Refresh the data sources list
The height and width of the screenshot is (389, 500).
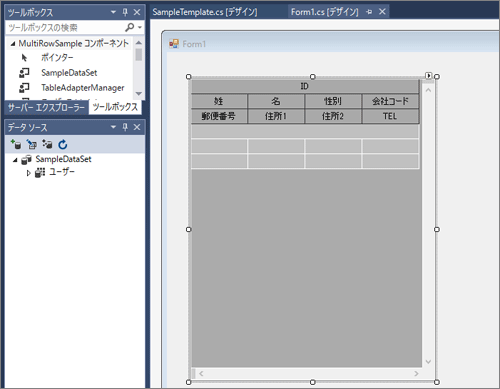click(63, 144)
